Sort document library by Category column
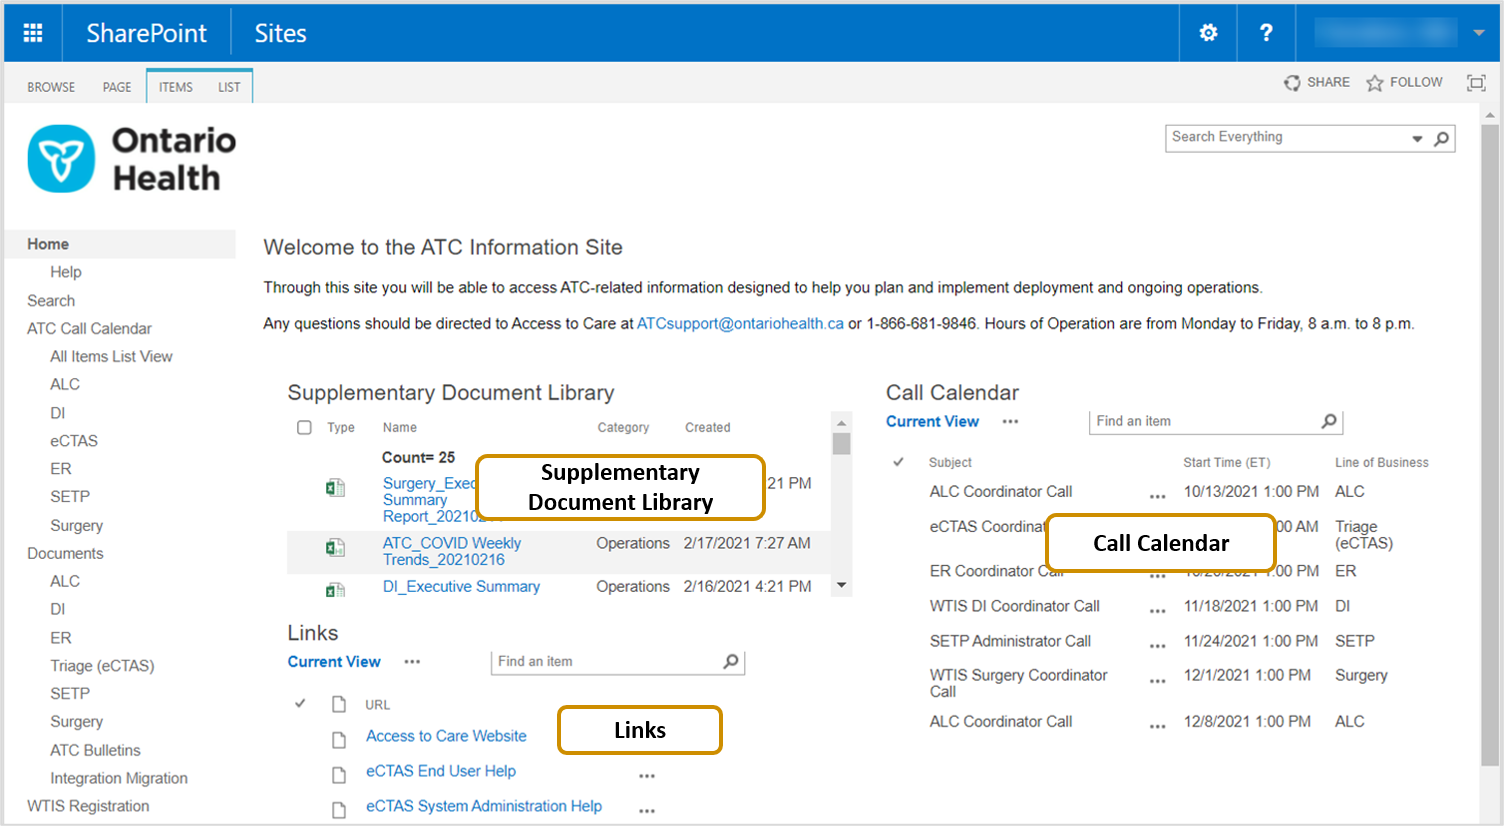The image size is (1504, 826). (623, 427)
